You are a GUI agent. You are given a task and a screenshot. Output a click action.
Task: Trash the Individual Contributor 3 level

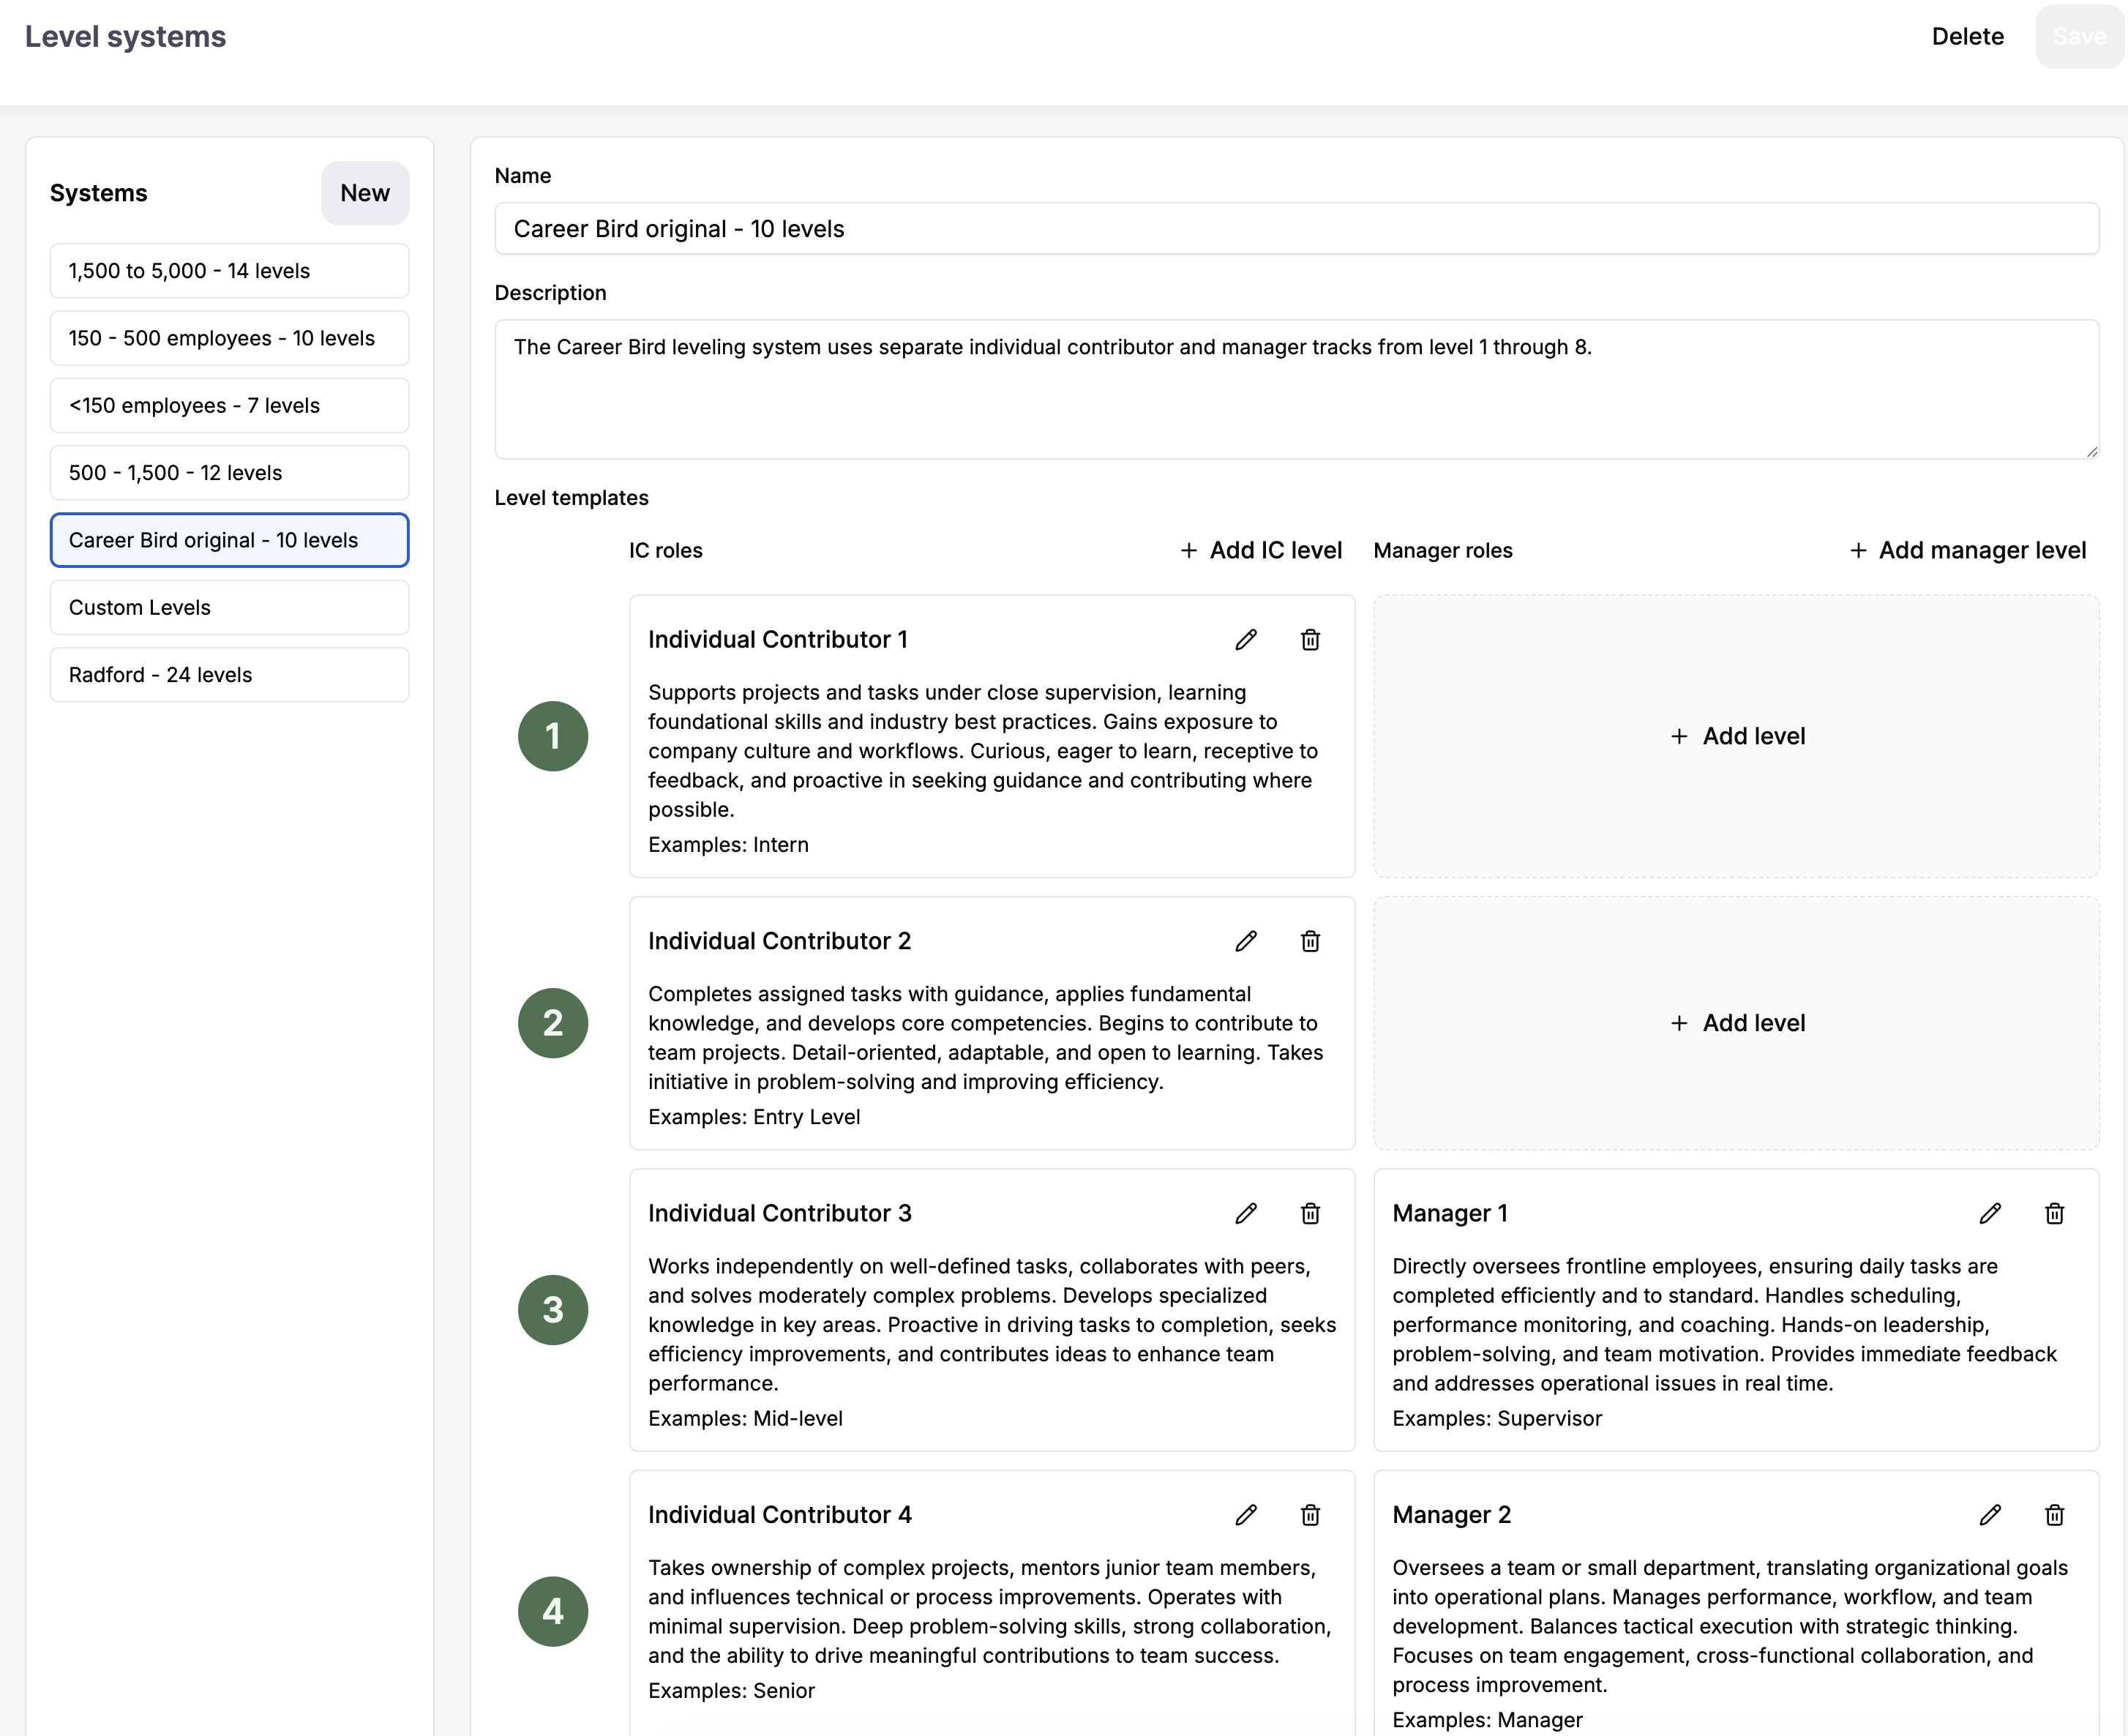[x=1310, y=1213]
